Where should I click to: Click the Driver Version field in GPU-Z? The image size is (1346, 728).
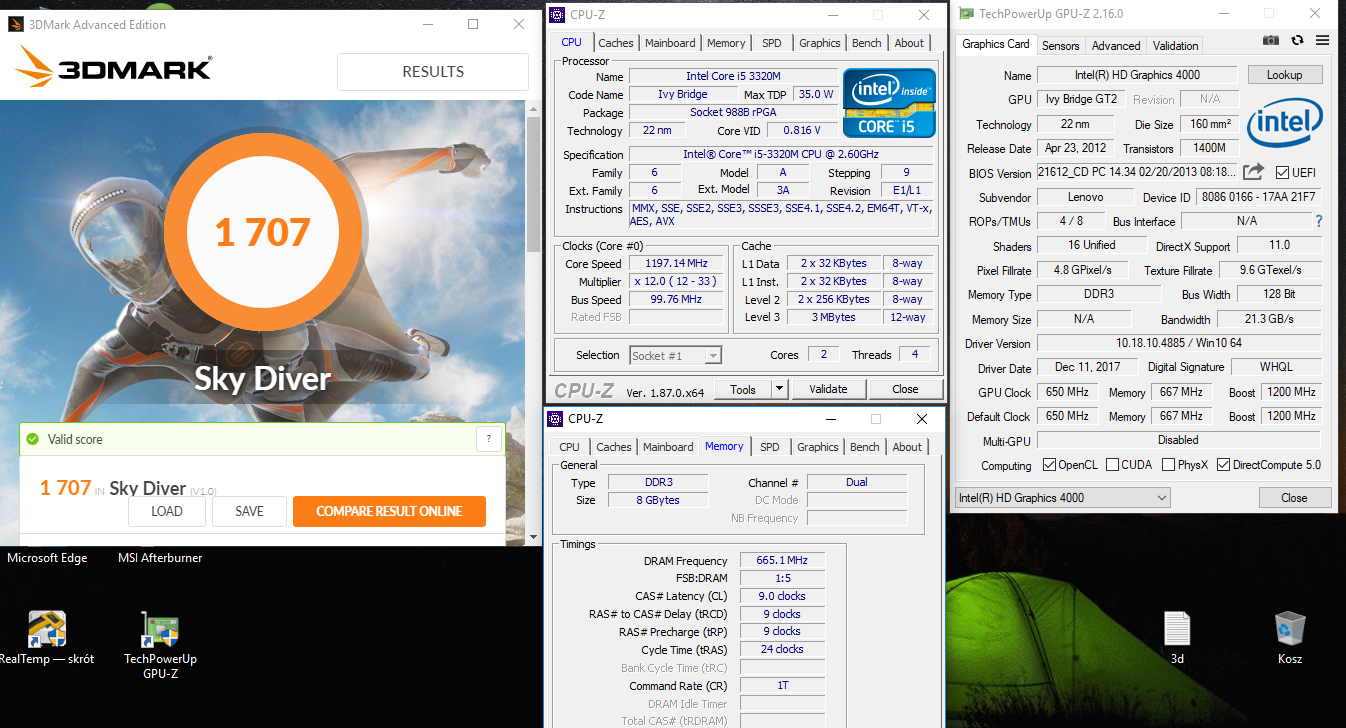(x=1179, y=343)
